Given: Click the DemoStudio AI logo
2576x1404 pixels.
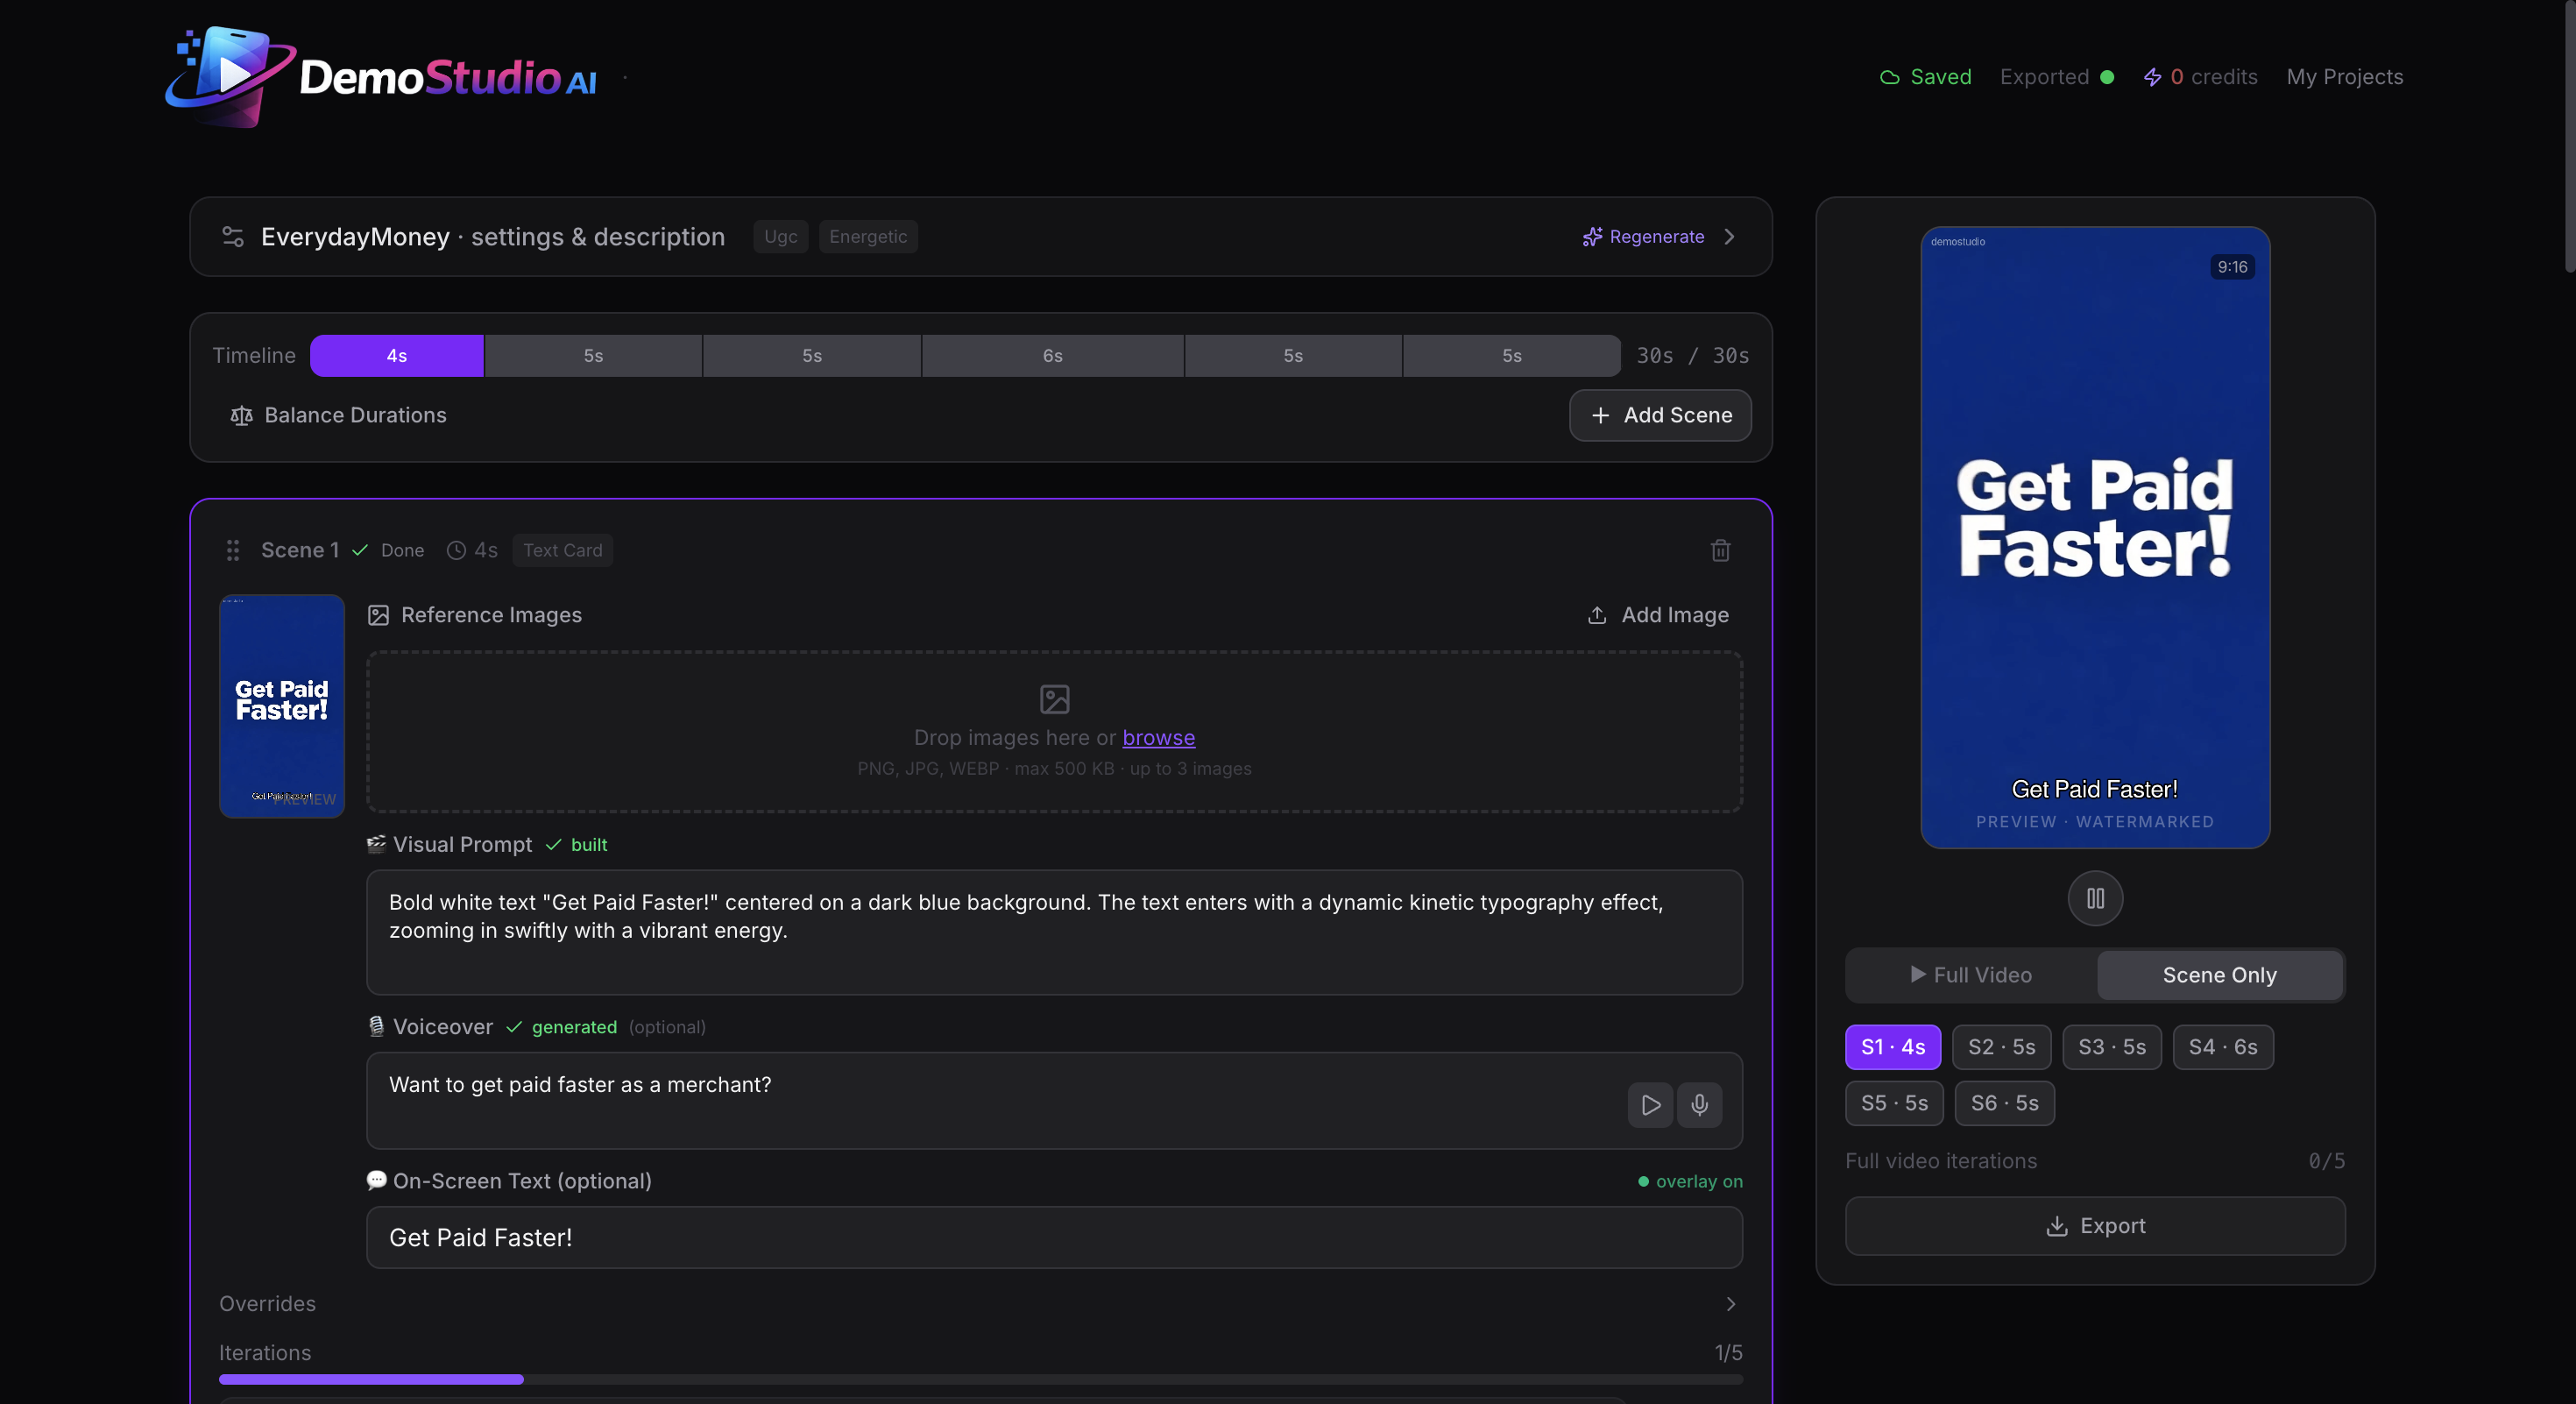Looking at the screenshot, I should pyautogui.click(x=380, y=77).
